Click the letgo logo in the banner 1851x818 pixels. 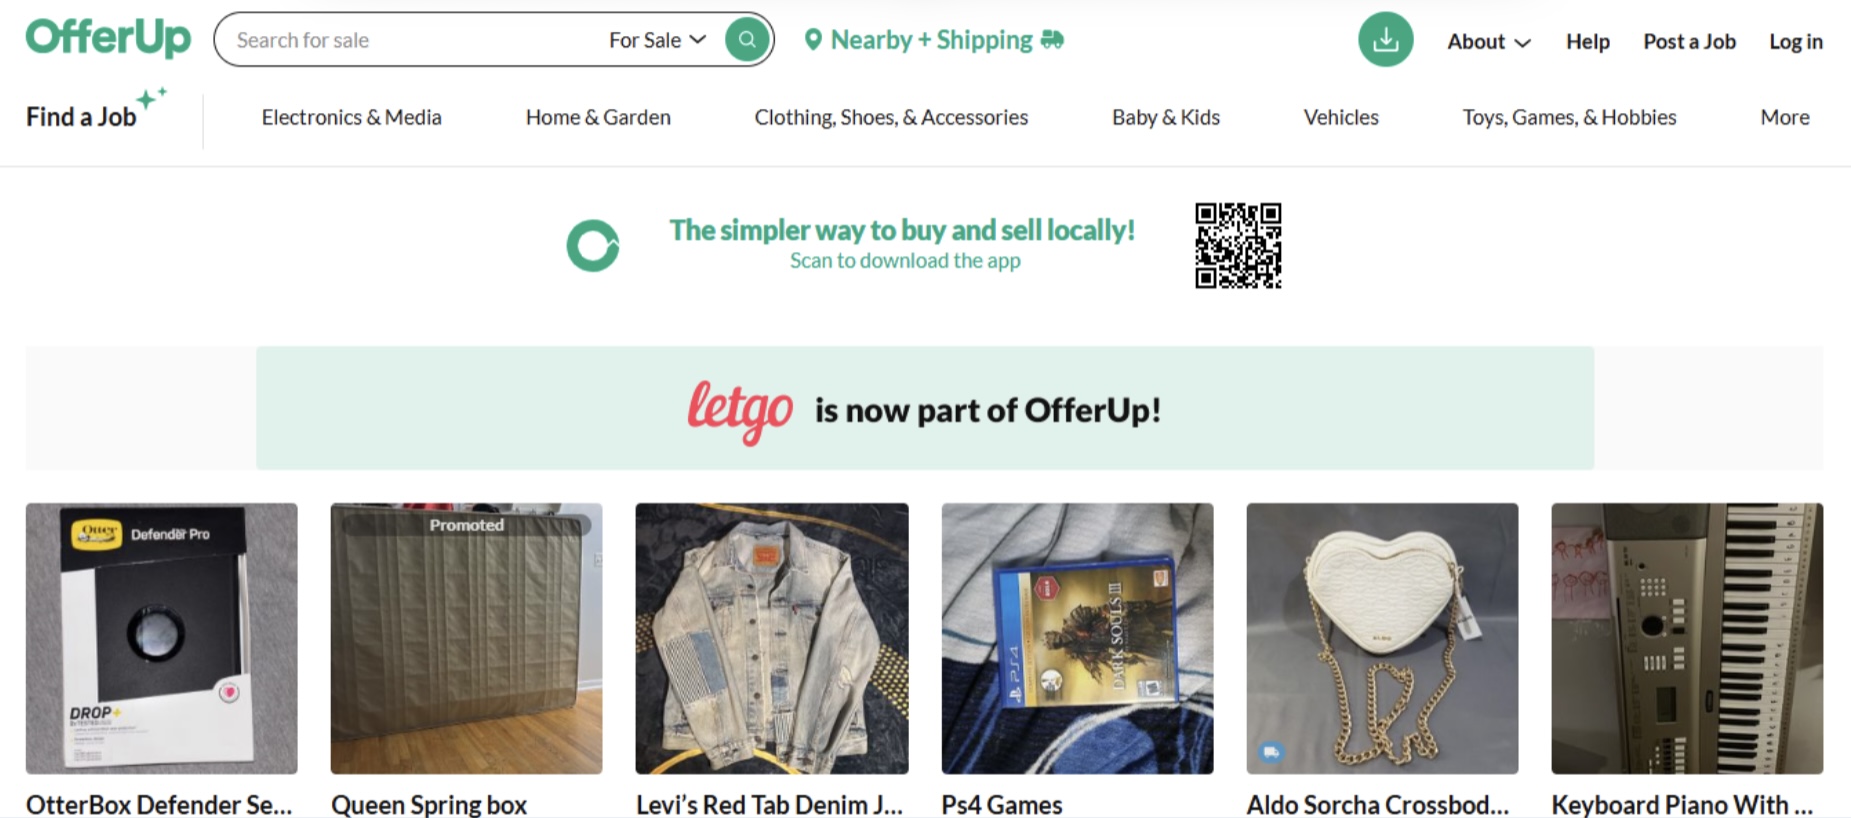tap(741, 409)
